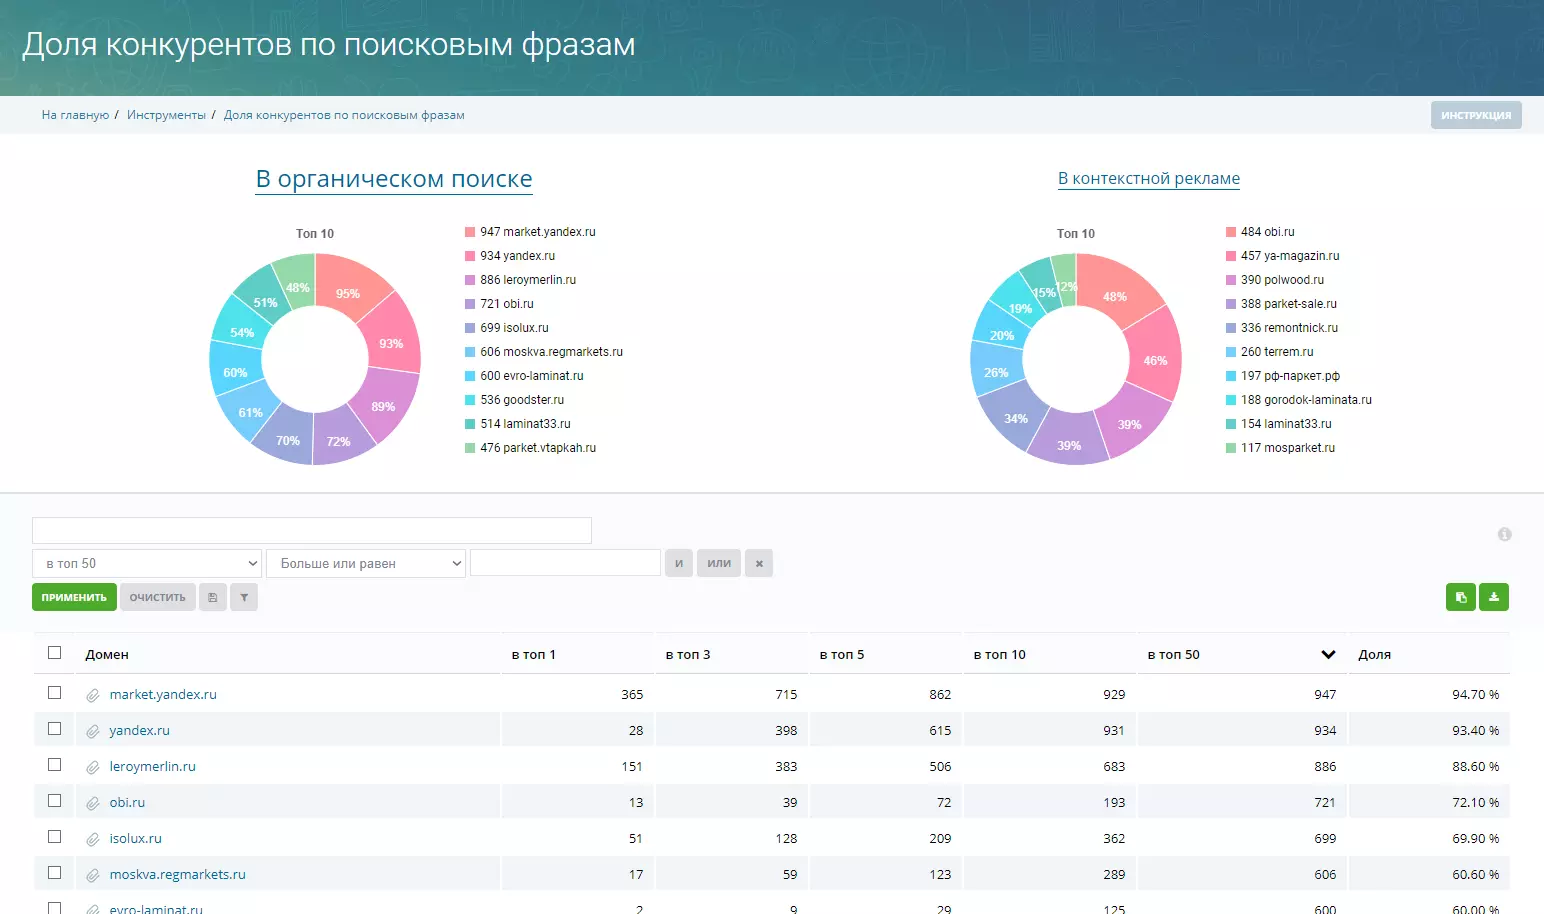Image resolution: width=1544 pixels, height=914 pixels.
Task: Click the 95% segment of organic pie chart
Action: (x=348, y=292)
